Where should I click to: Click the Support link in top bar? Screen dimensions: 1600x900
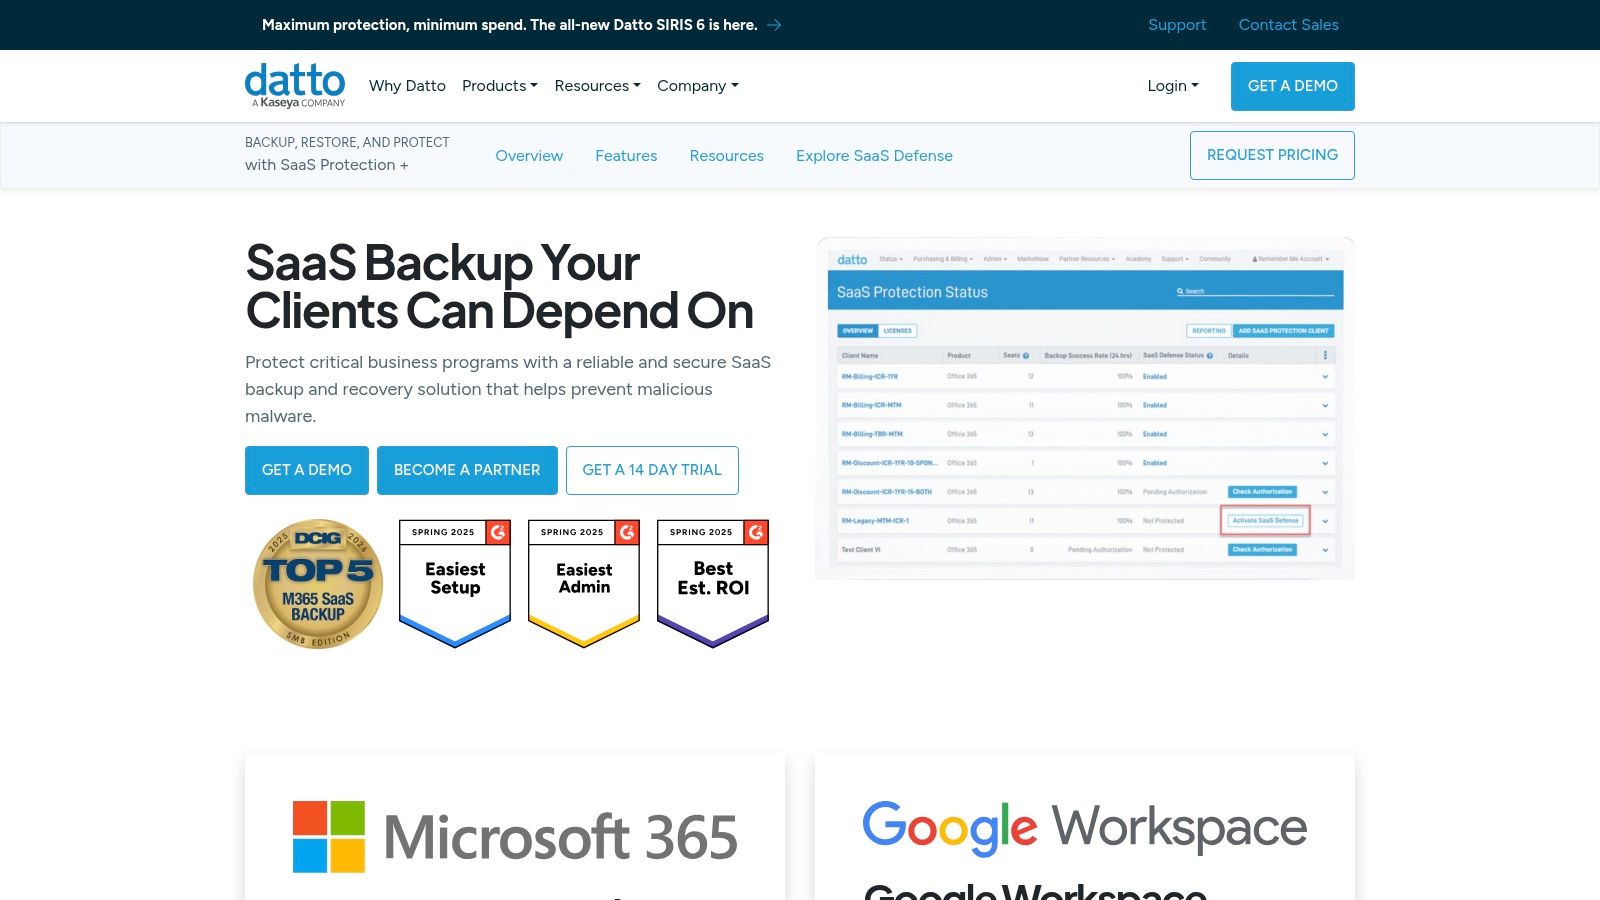(x=1177, y=25)
